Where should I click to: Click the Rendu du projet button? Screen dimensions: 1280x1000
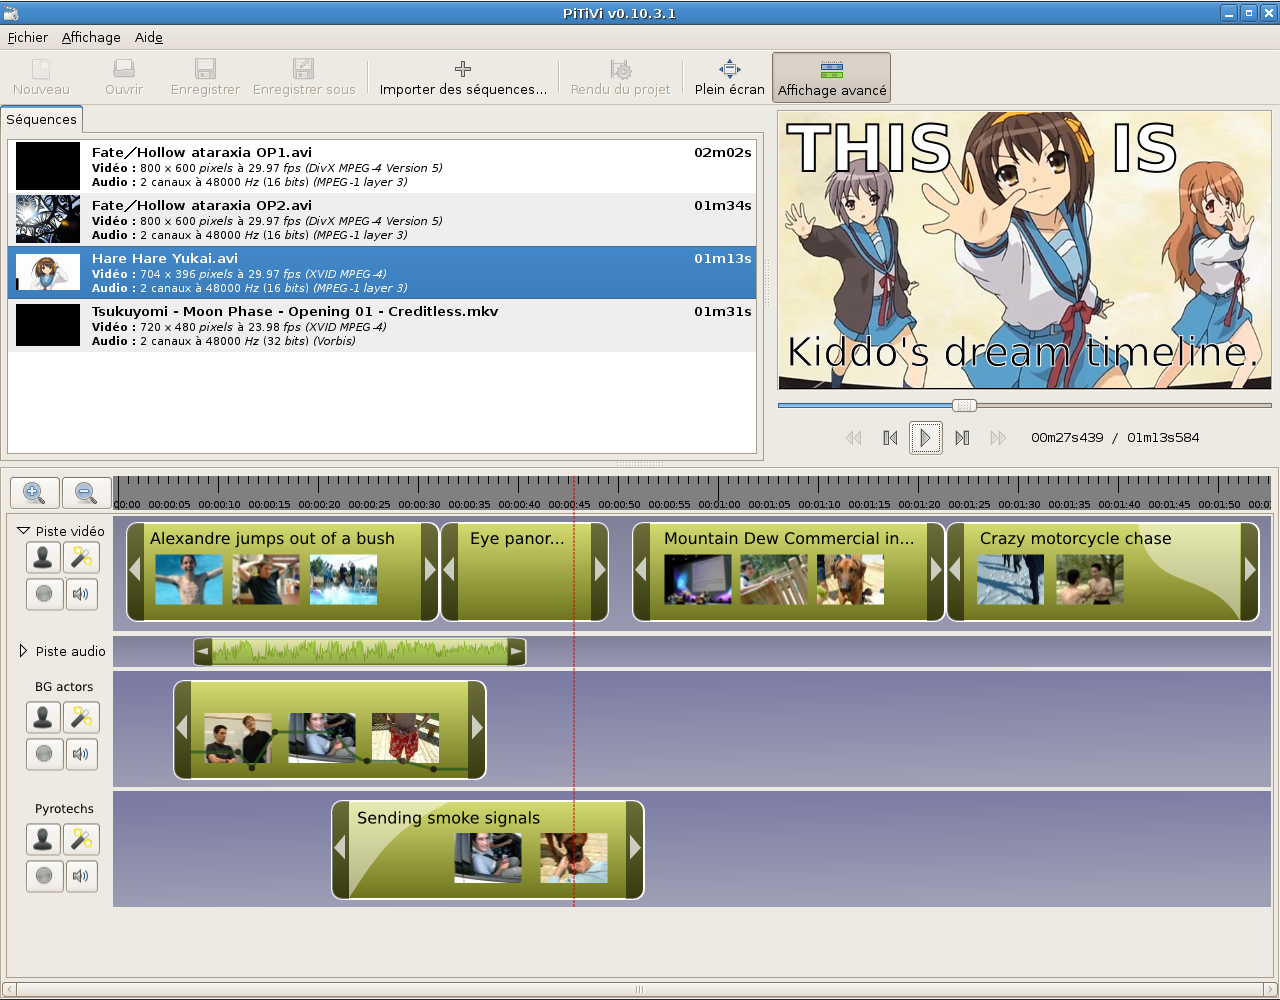[620, 77]
